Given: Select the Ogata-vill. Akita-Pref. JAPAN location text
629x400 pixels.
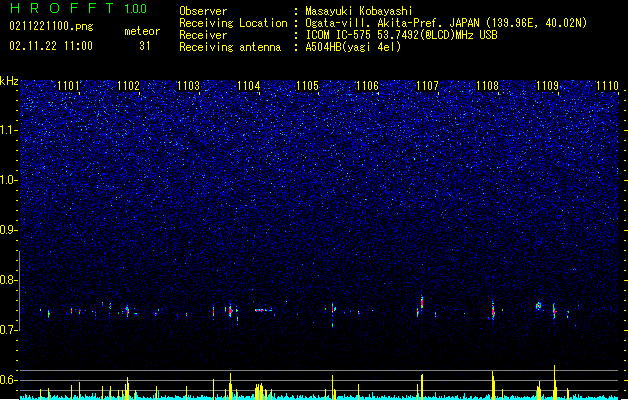Looking at the screenshot, I should (x=446, y=23).
